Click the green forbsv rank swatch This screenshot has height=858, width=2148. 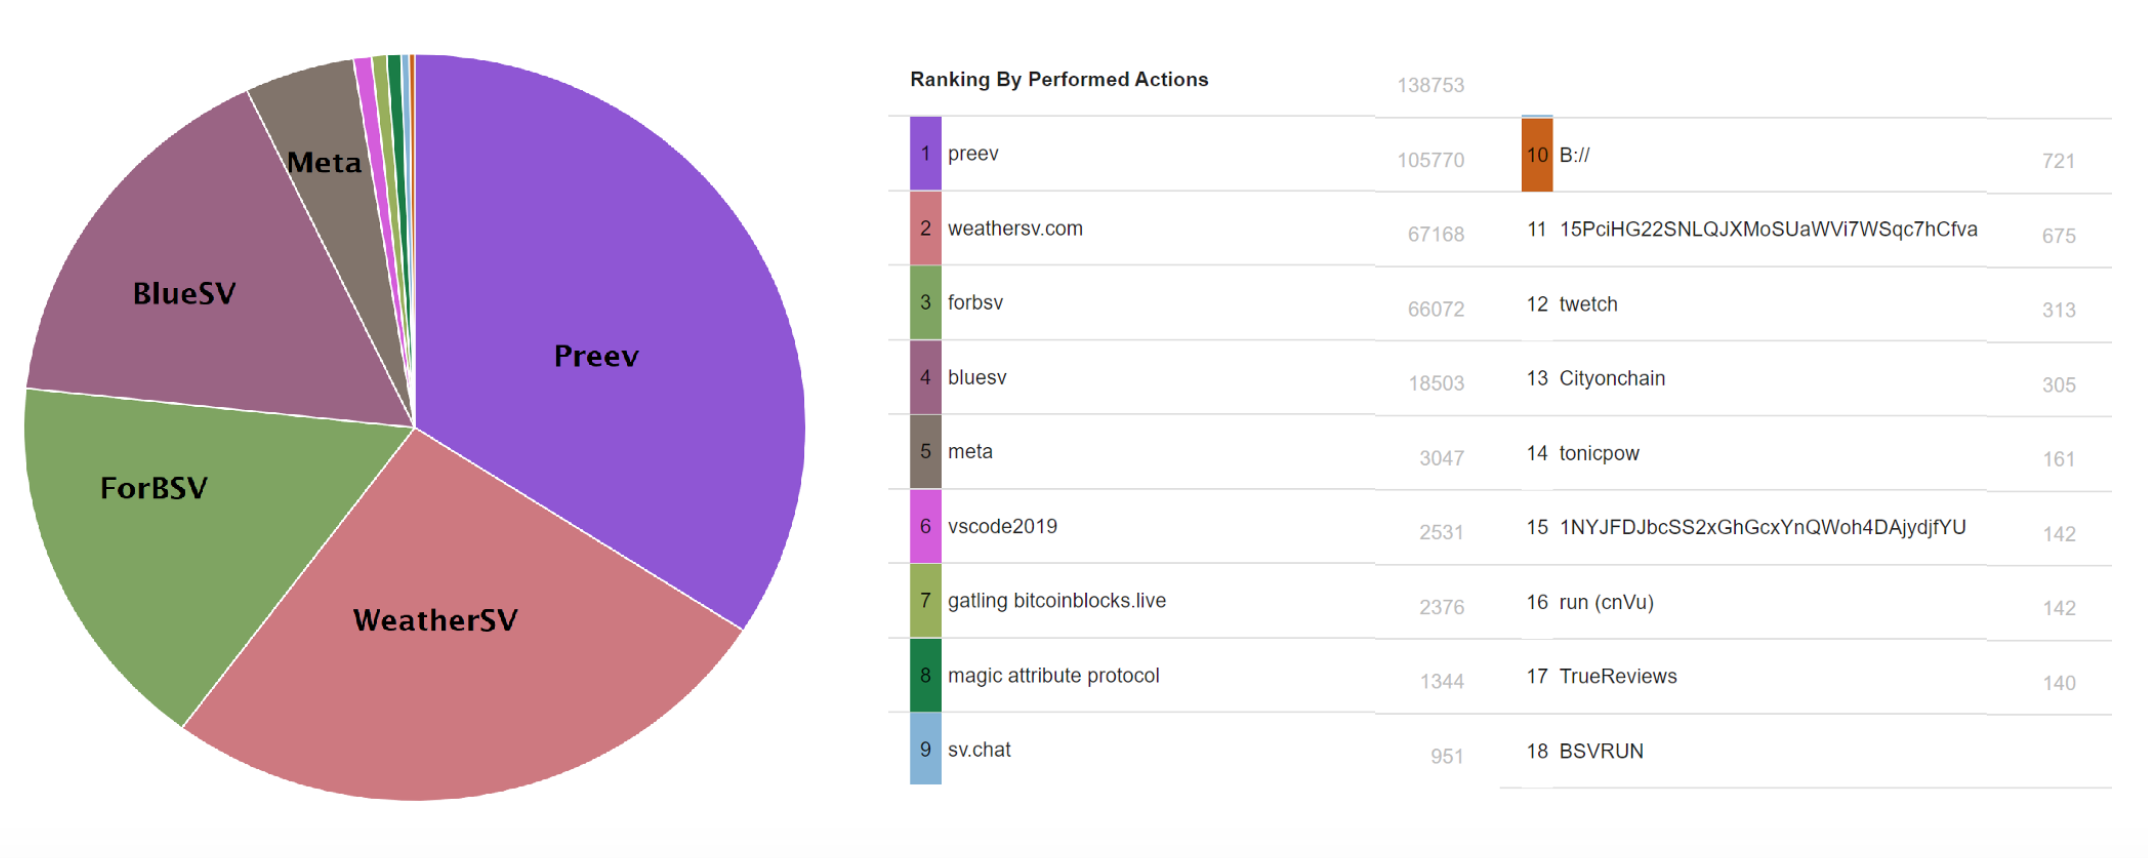click(925, 302)
